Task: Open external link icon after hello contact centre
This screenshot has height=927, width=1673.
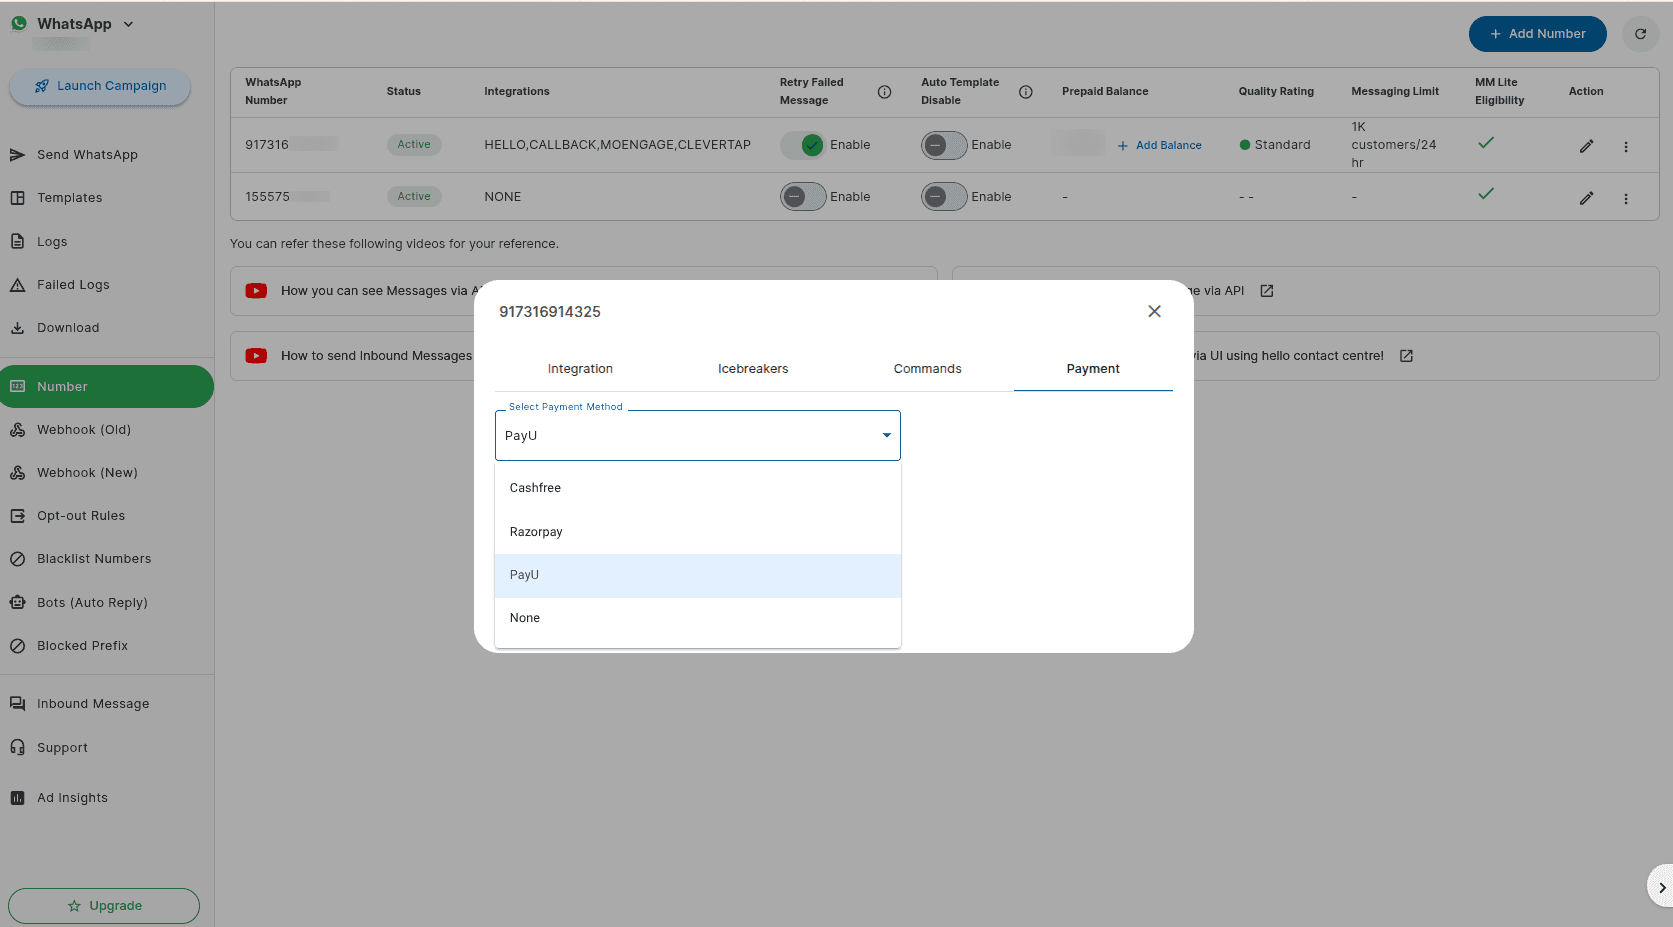Action: (1406, 356)
